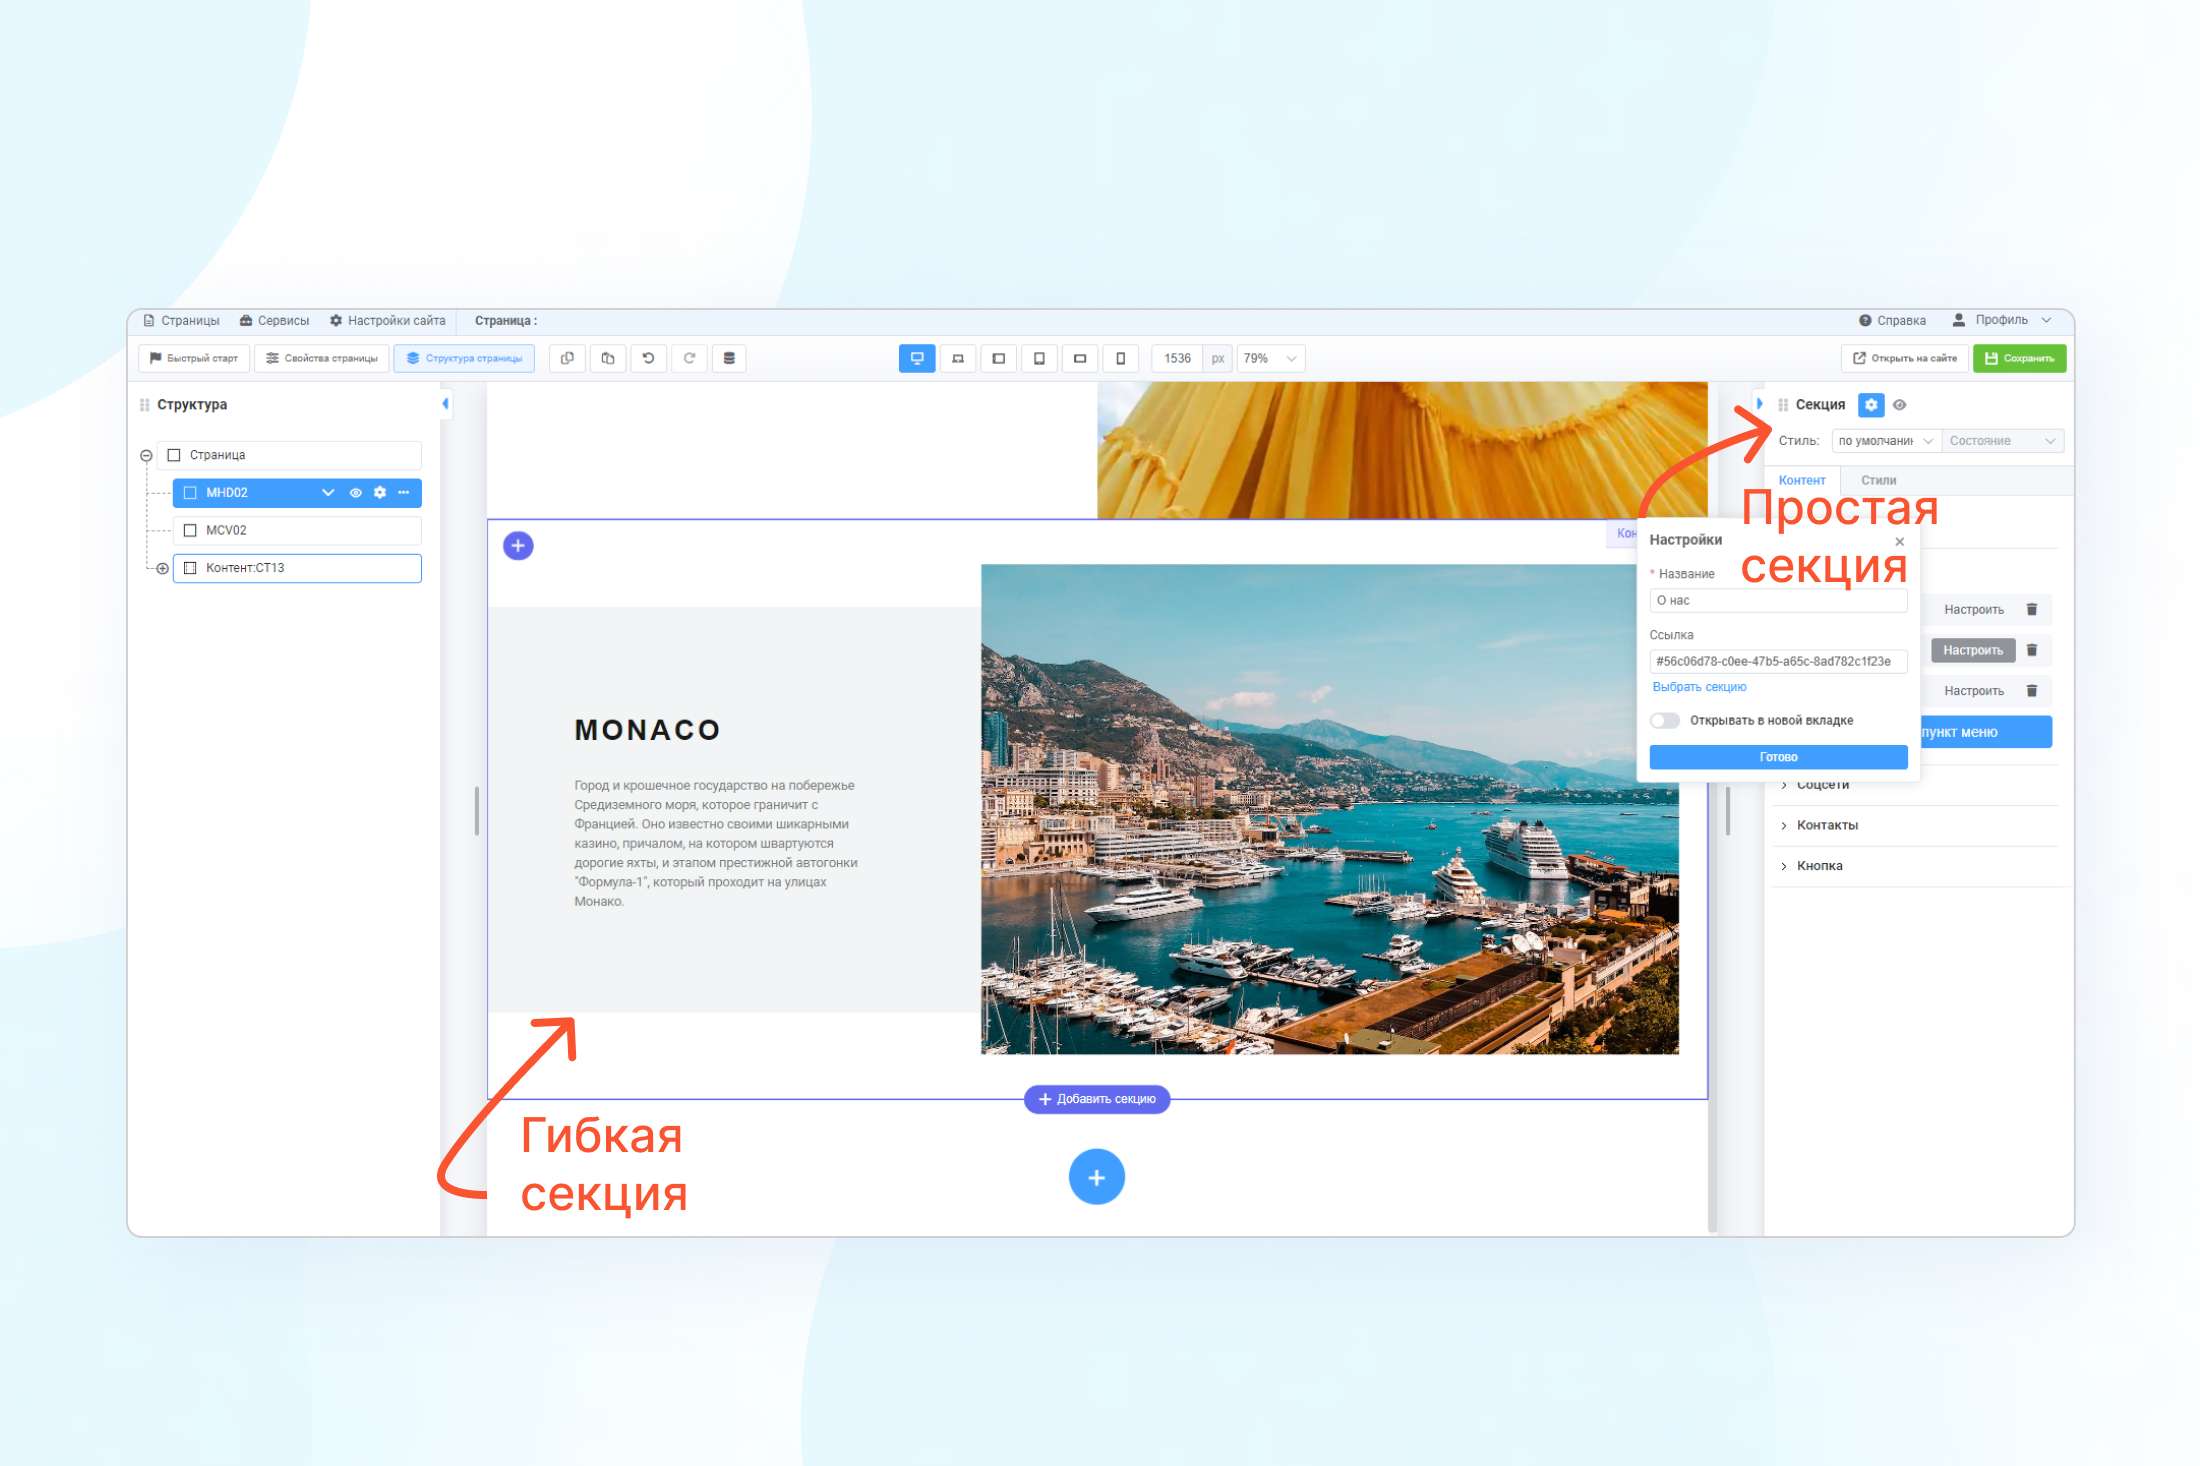
Task: Undo the last action
Action: point(648,358)
